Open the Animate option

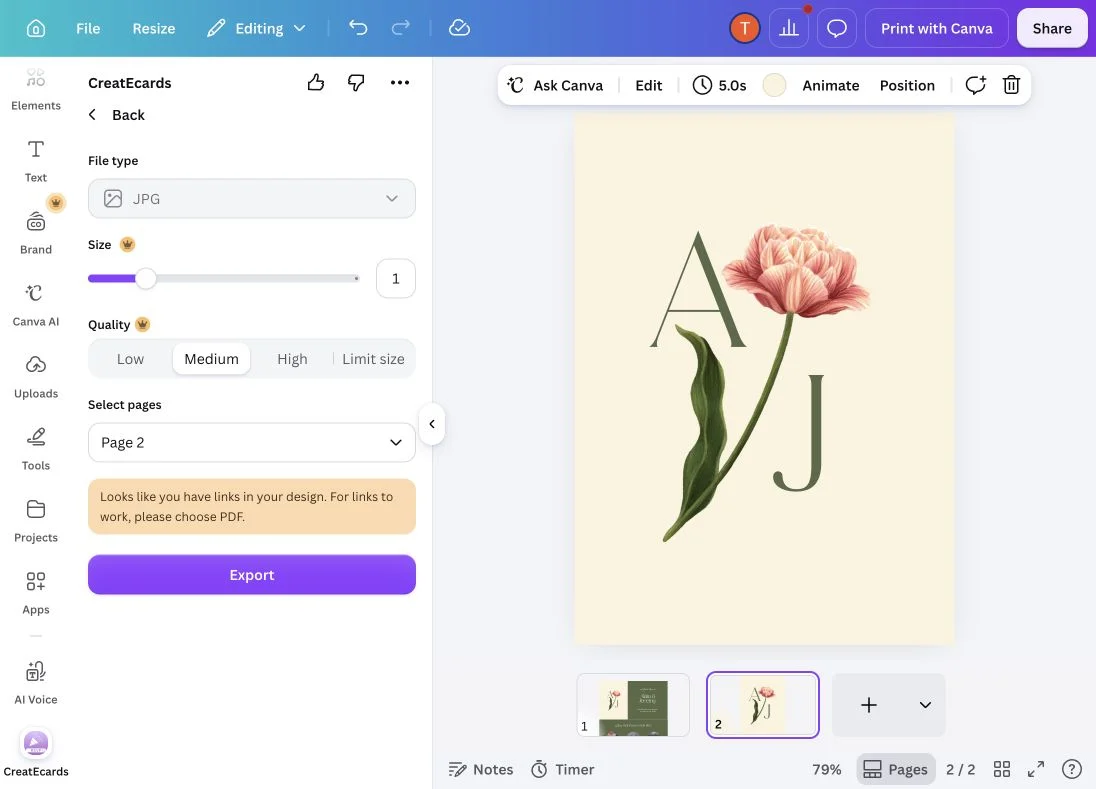tap(830, 85)
